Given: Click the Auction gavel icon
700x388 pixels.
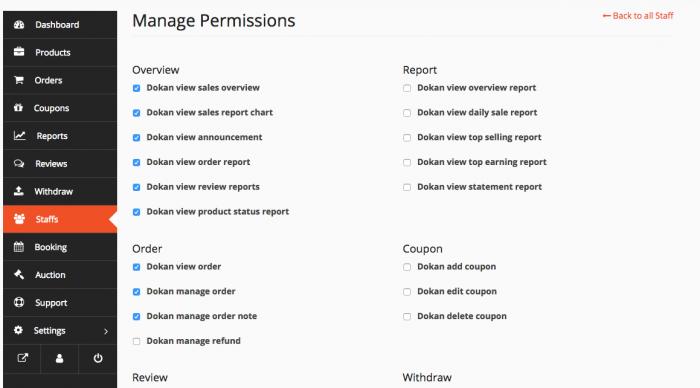Looking at the screenshot, I should click(19, 274).
